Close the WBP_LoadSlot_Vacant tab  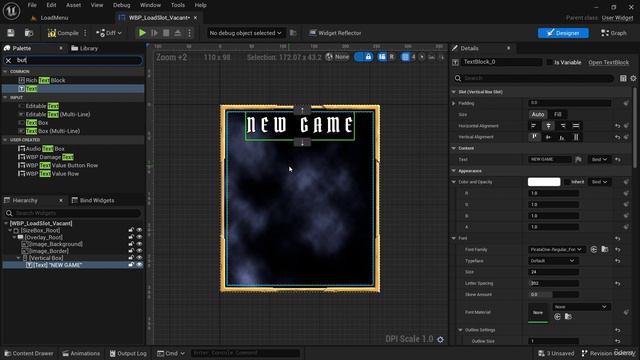[x=196, y=18]
